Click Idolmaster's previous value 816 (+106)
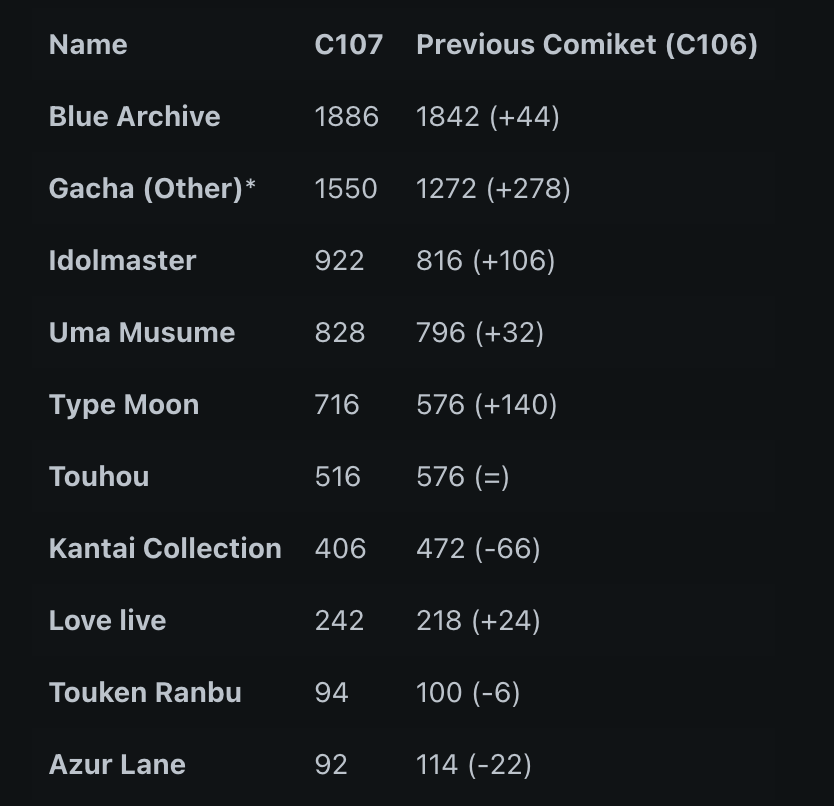This screenshot has height=806, width=834. click(486, 260)
